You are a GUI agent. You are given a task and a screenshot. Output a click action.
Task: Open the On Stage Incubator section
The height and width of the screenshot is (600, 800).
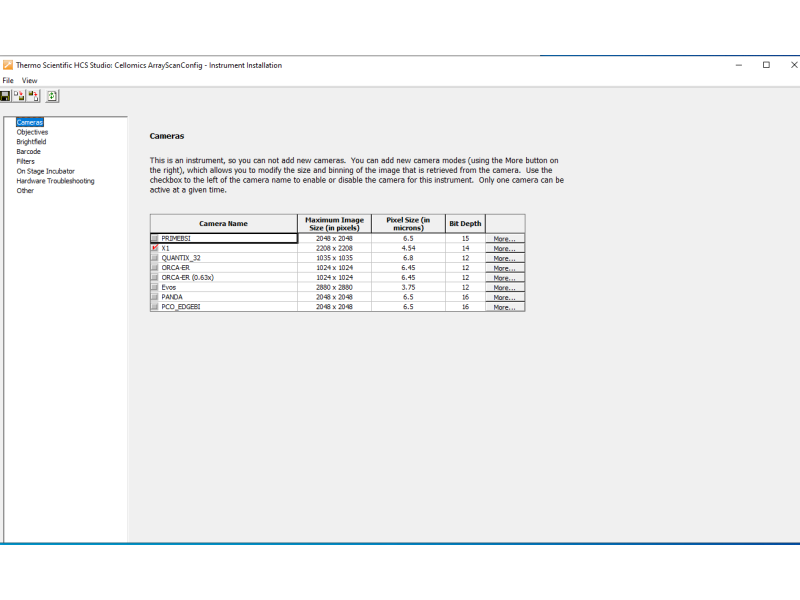click(45, 171)
